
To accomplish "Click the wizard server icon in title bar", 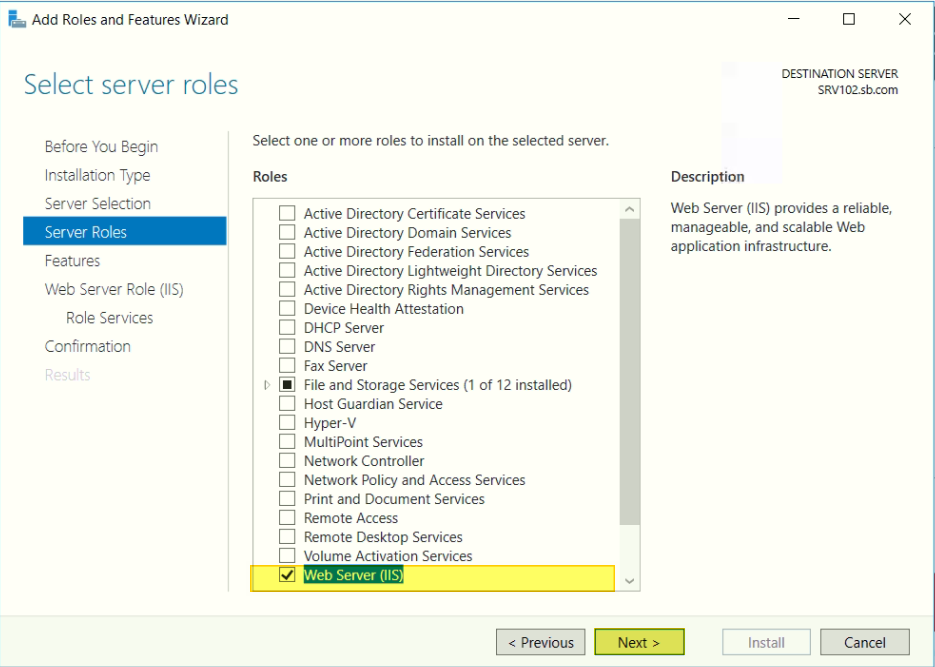I will coord(17,20).
